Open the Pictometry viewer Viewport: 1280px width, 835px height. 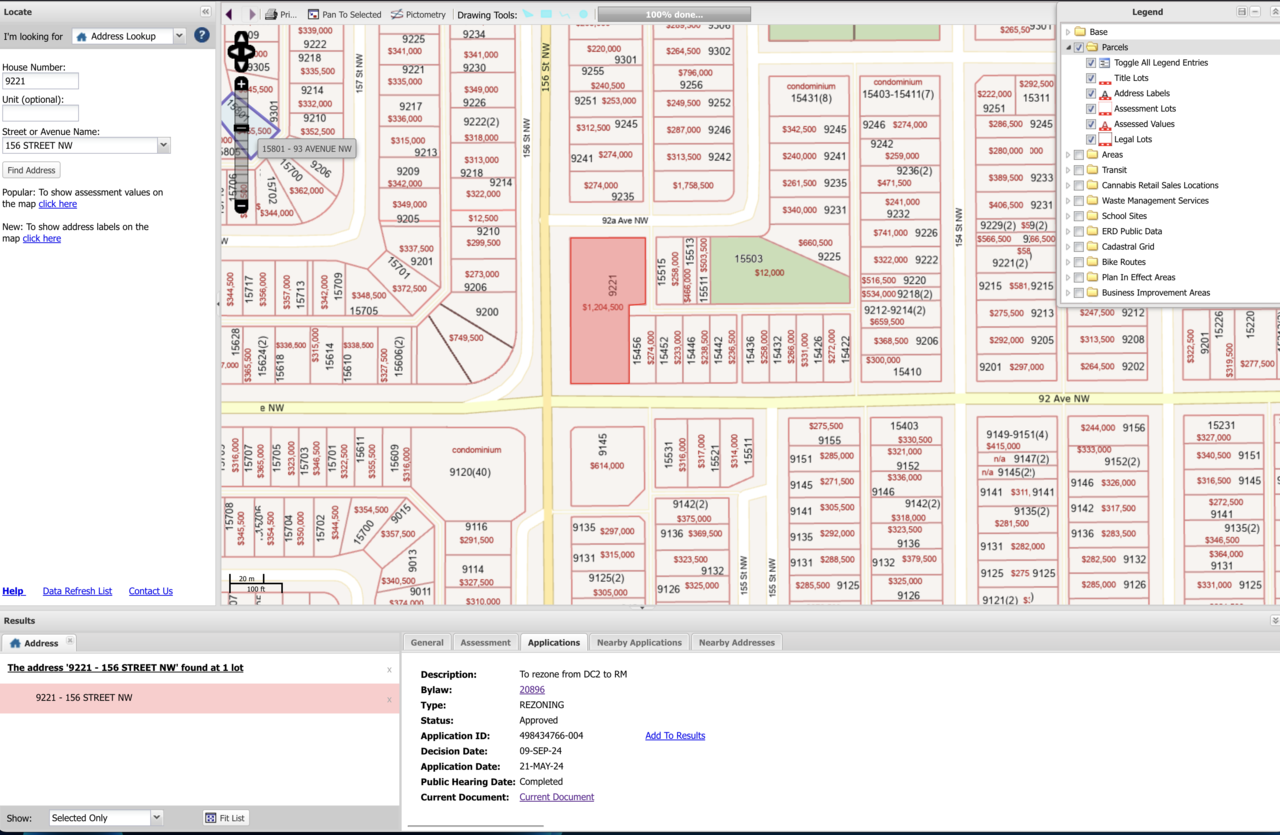coord(418,15)
